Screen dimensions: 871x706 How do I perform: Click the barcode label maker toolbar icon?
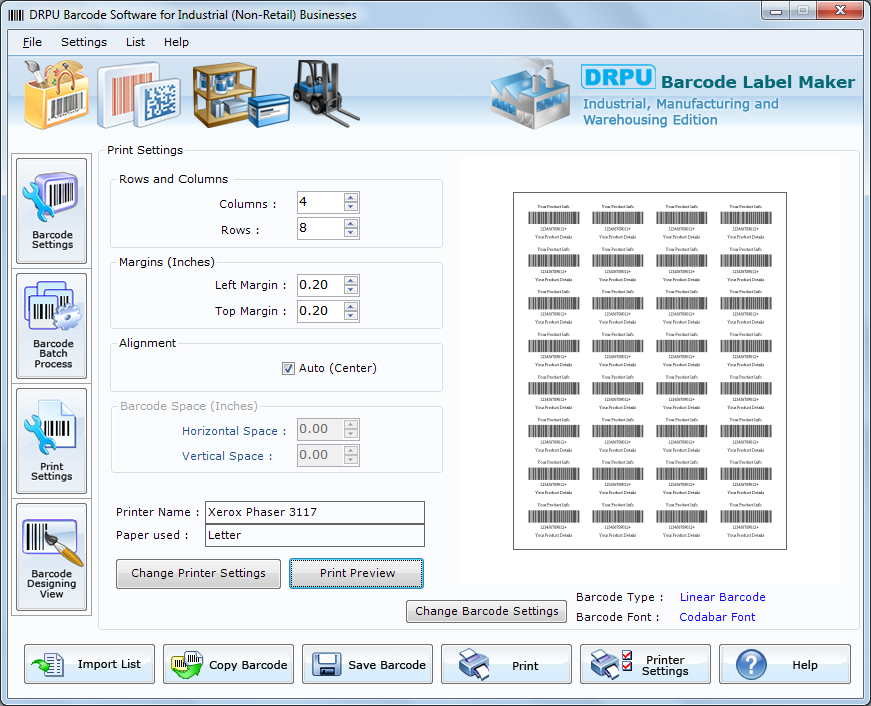(55, 93)
